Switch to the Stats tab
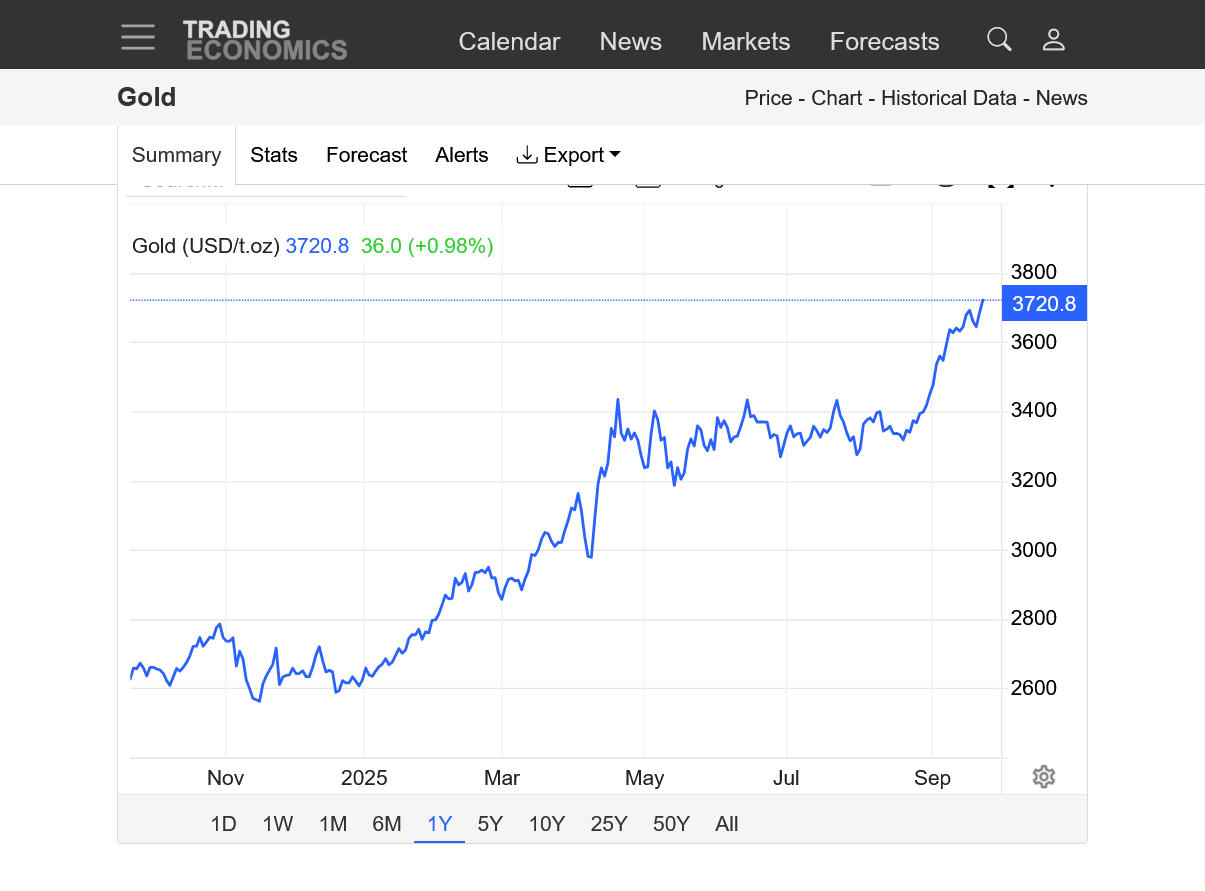This screenshot has height=891, width=1205. [x=274, y=155]
